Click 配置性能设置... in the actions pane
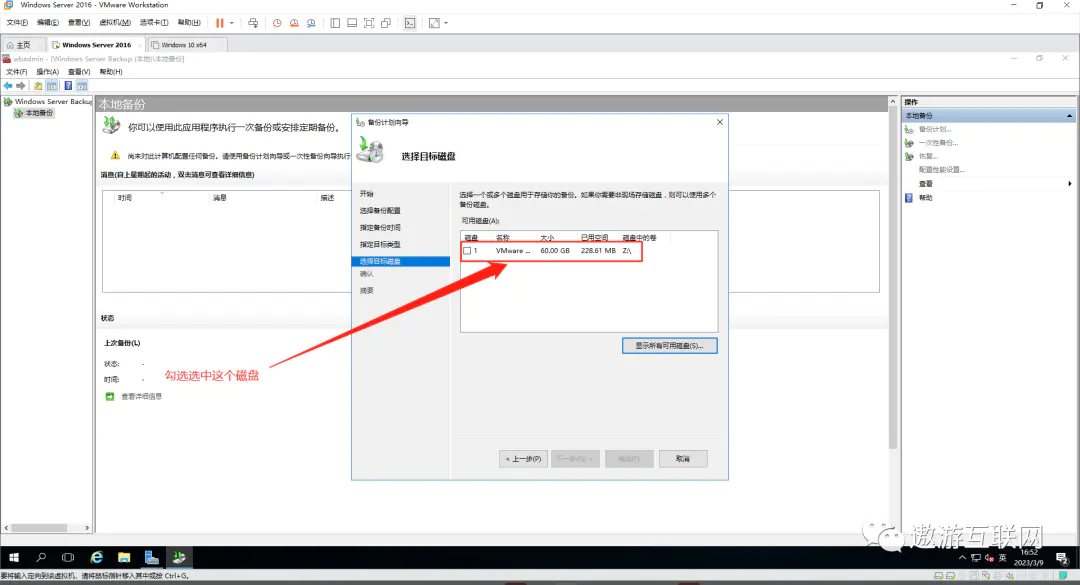Screen dimensions: 1080x585 click(x=942, y=170)
